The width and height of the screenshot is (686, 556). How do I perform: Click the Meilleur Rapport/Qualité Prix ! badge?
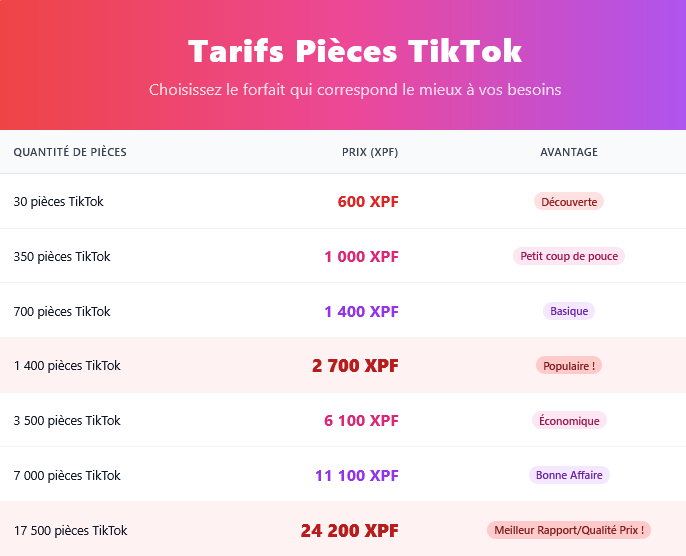569,530
